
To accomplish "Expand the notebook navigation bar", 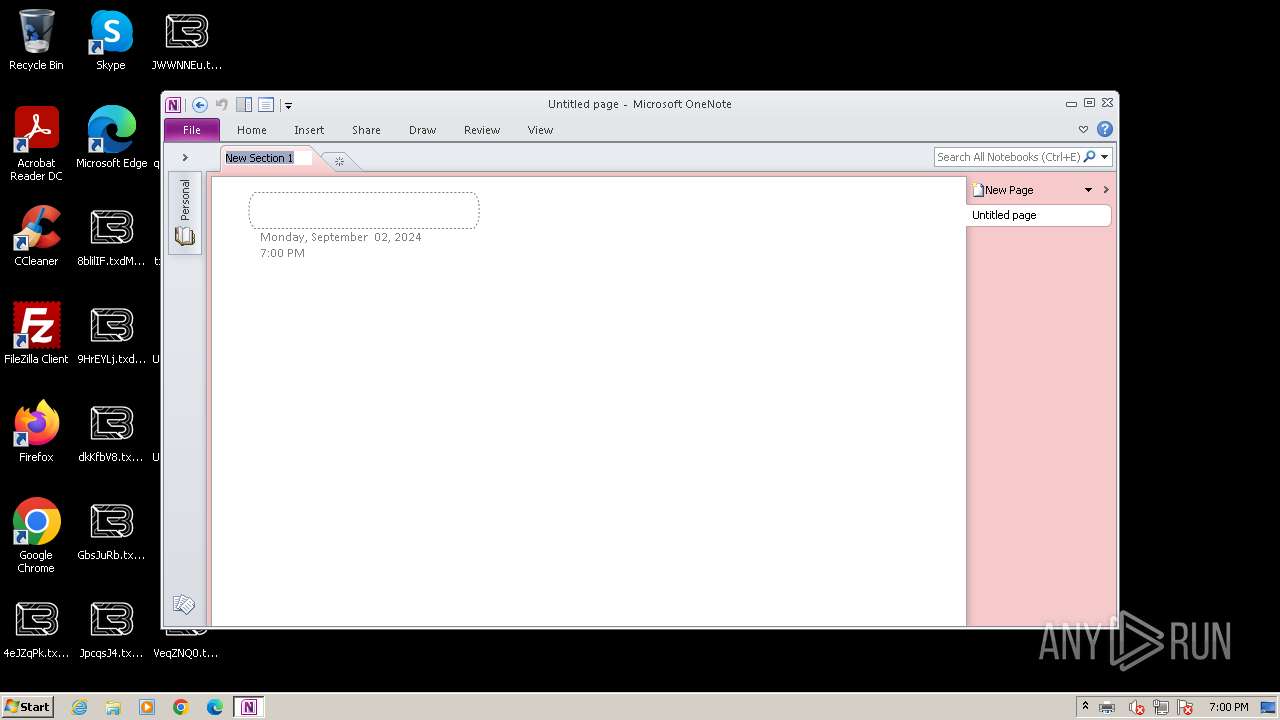I will 185,158.
